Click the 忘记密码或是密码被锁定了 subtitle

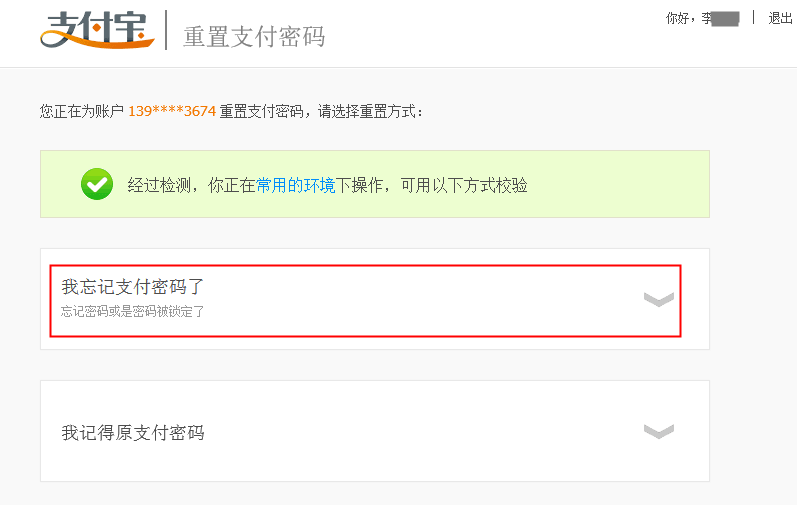coord(133,312)
